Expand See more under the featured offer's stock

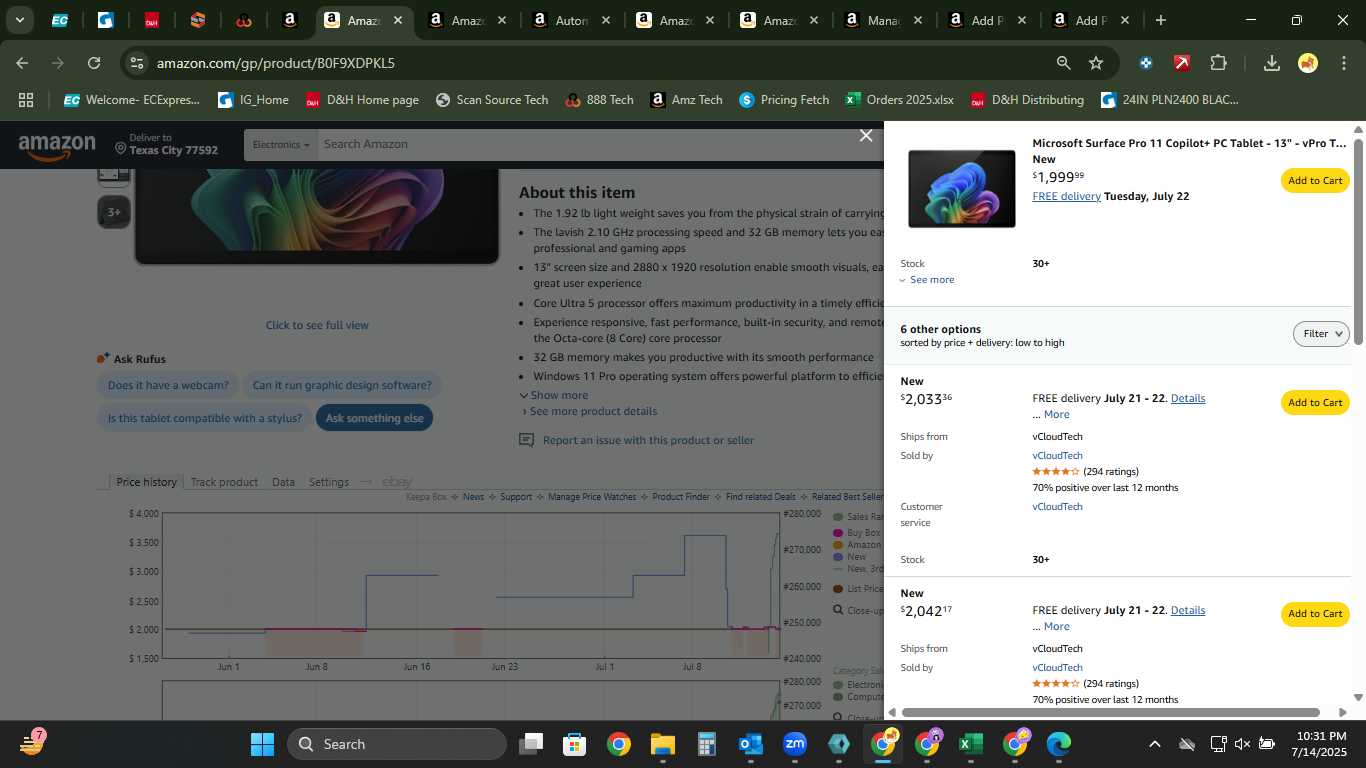coord(927,280)
